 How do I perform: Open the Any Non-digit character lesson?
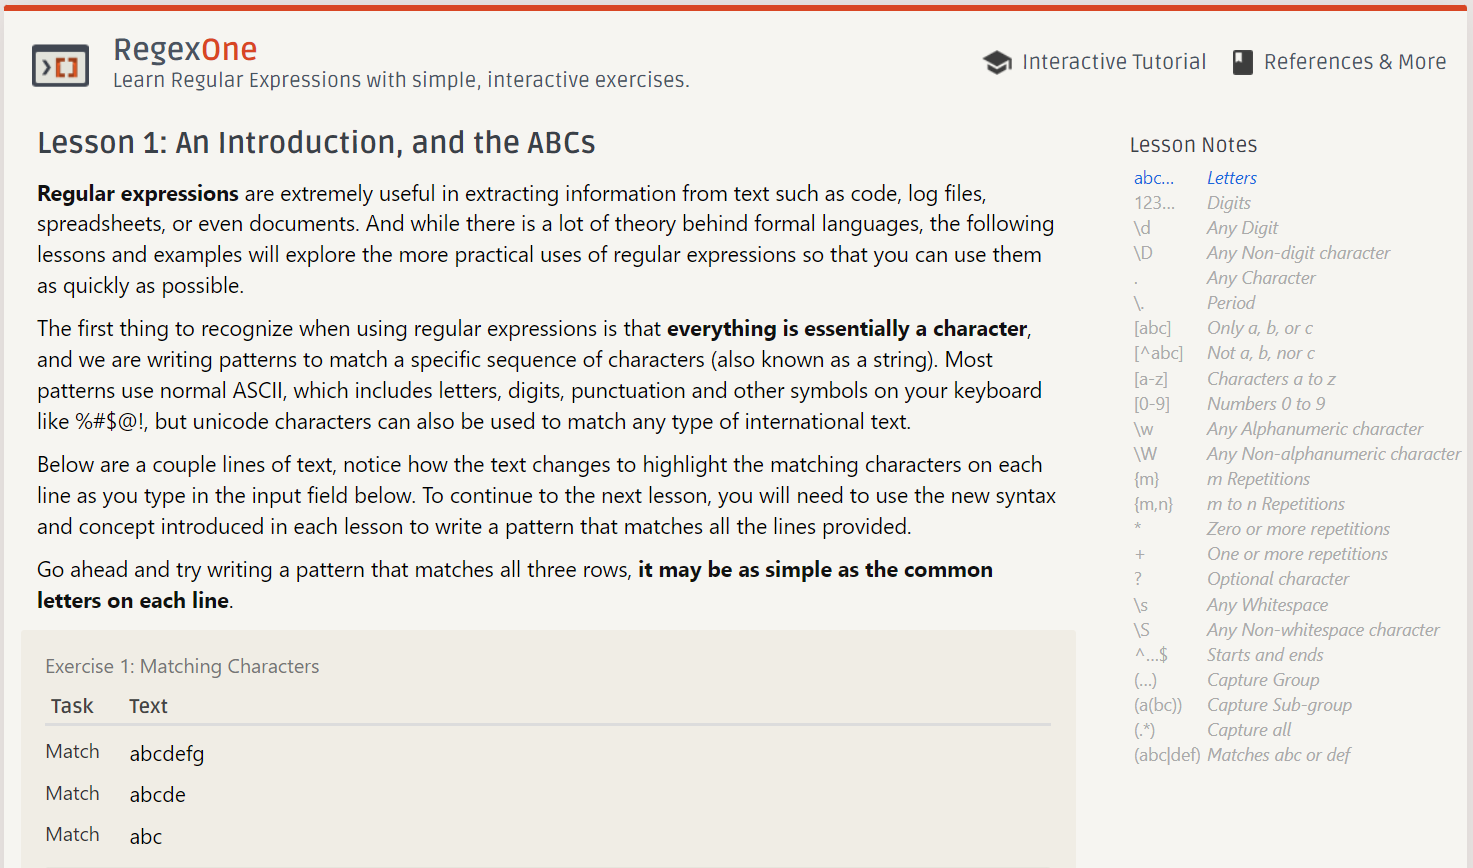[1299, 253]
